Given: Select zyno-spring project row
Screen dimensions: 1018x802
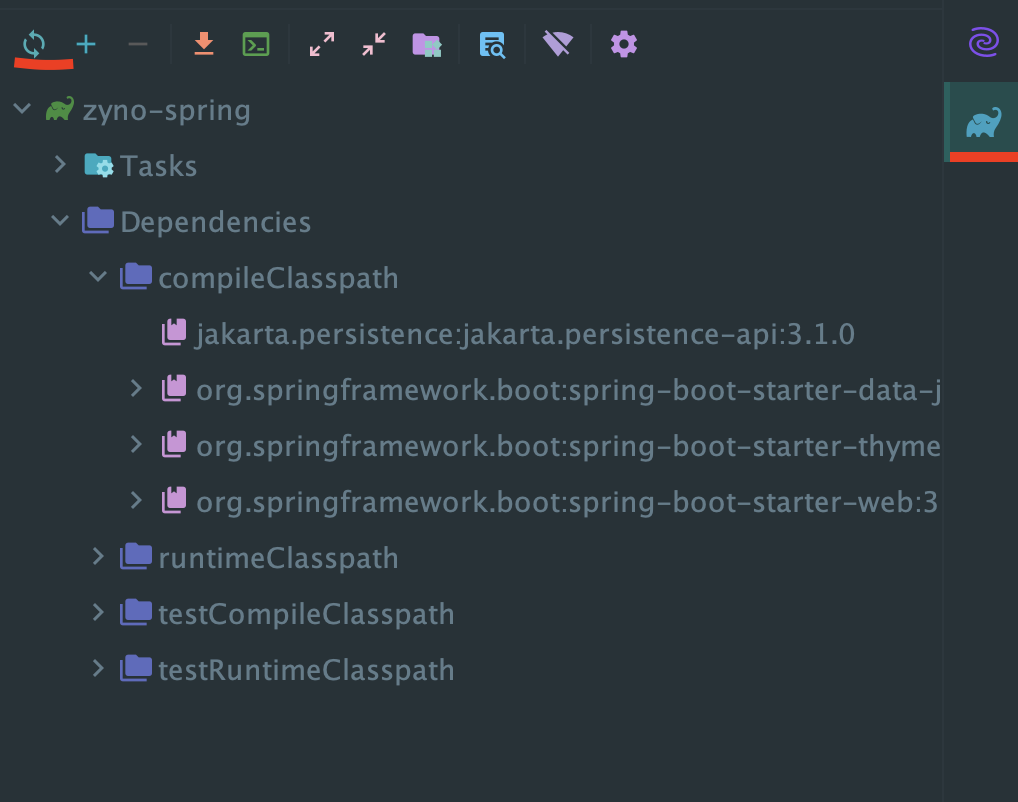Looking at the screenshot, I should (x=471, y=110).
